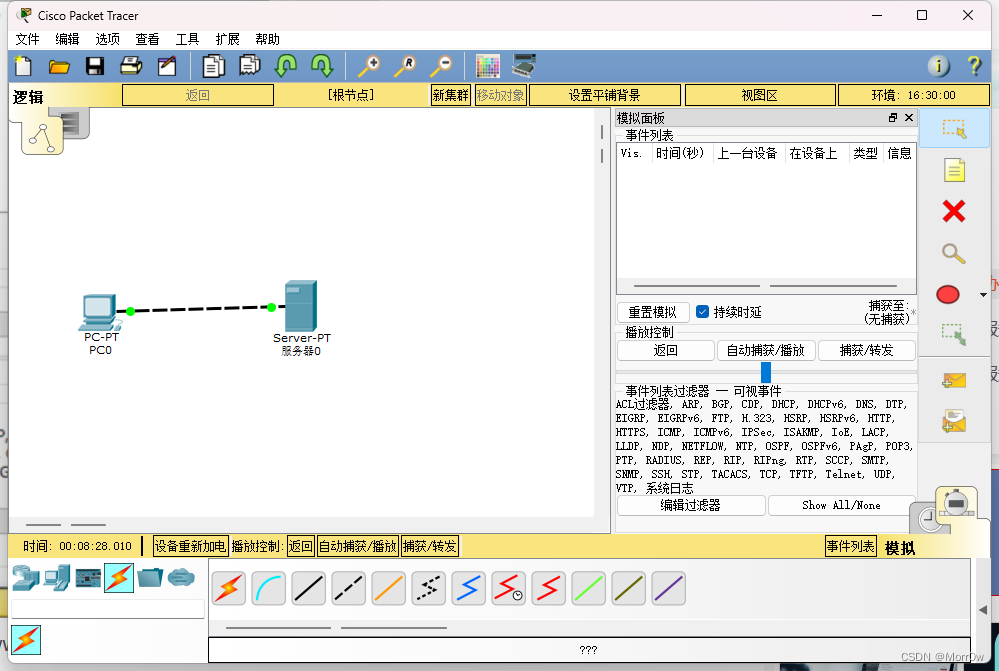999x671 pixels.
Task: Select the console cable
Action: coord(269,588)
